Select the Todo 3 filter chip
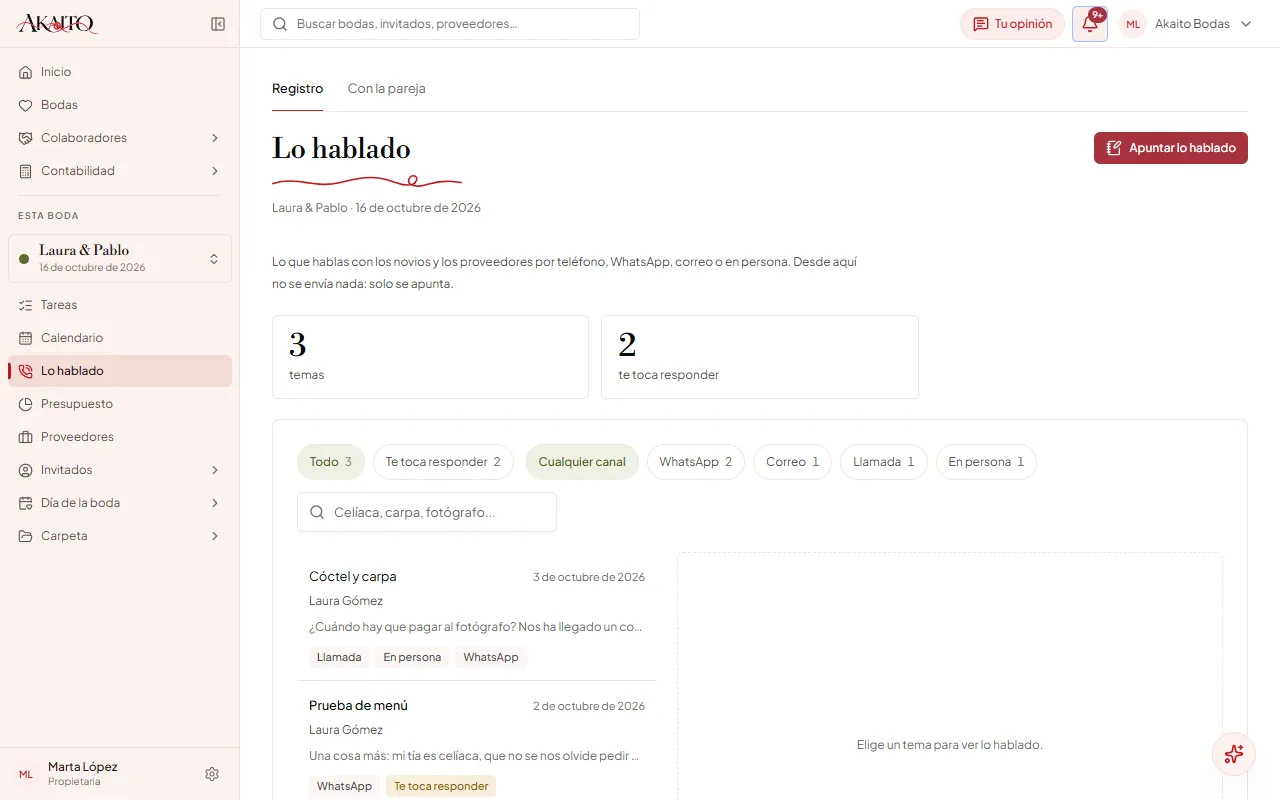 coord(331,462)
